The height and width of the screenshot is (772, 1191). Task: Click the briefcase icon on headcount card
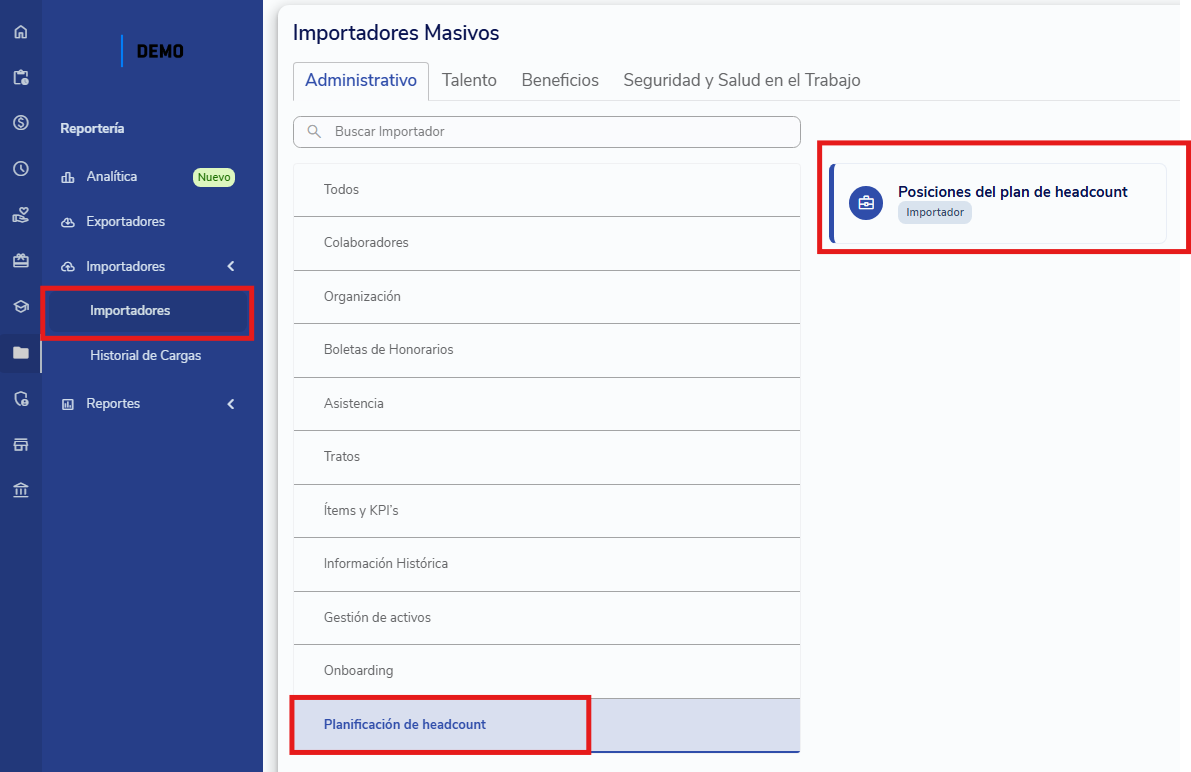point(866,203)
